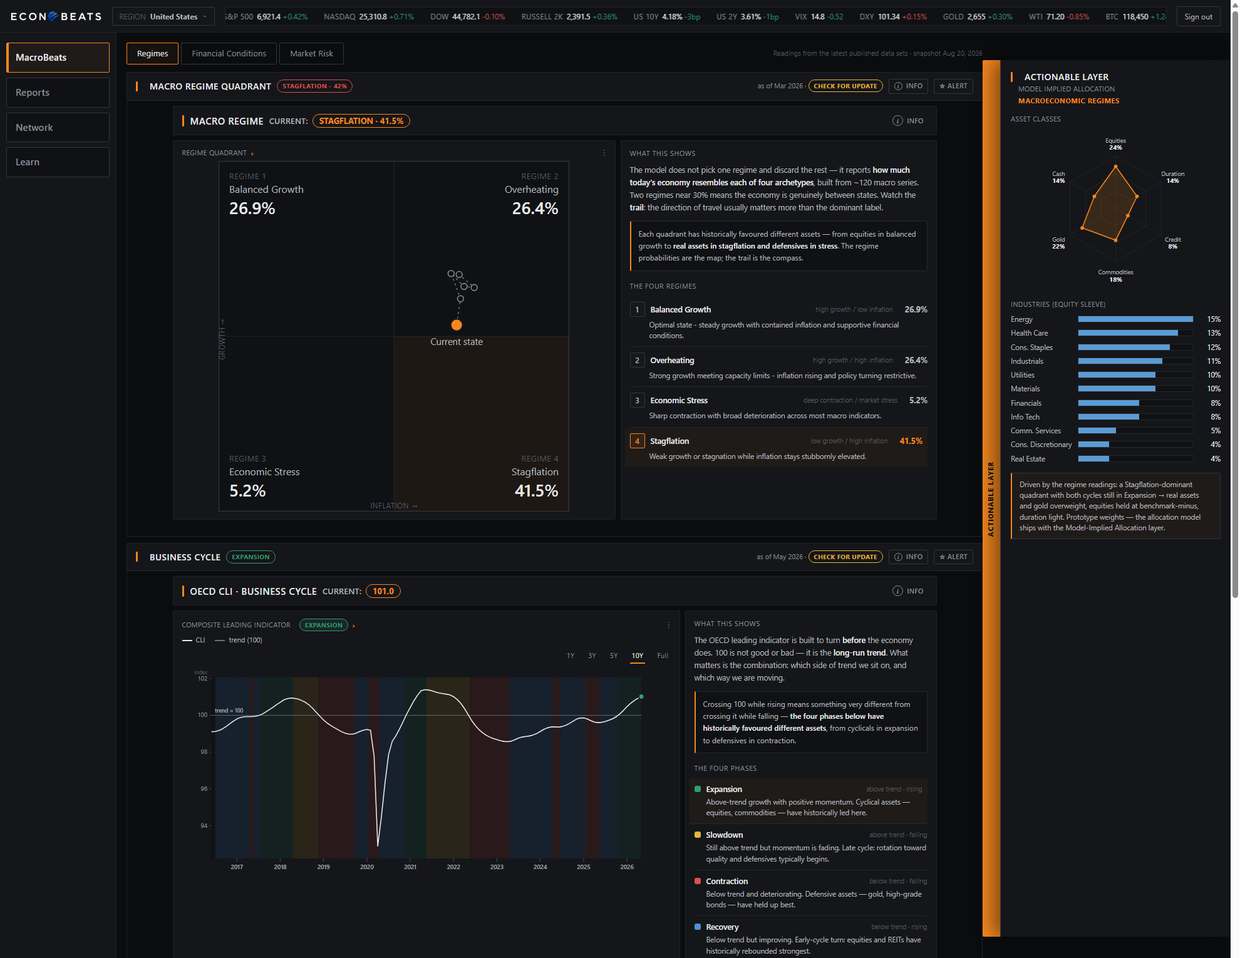The width and height of the screenshot is (1240, 958).
Task: Click the Sign out button
Action: click(x=1198, y=16)
